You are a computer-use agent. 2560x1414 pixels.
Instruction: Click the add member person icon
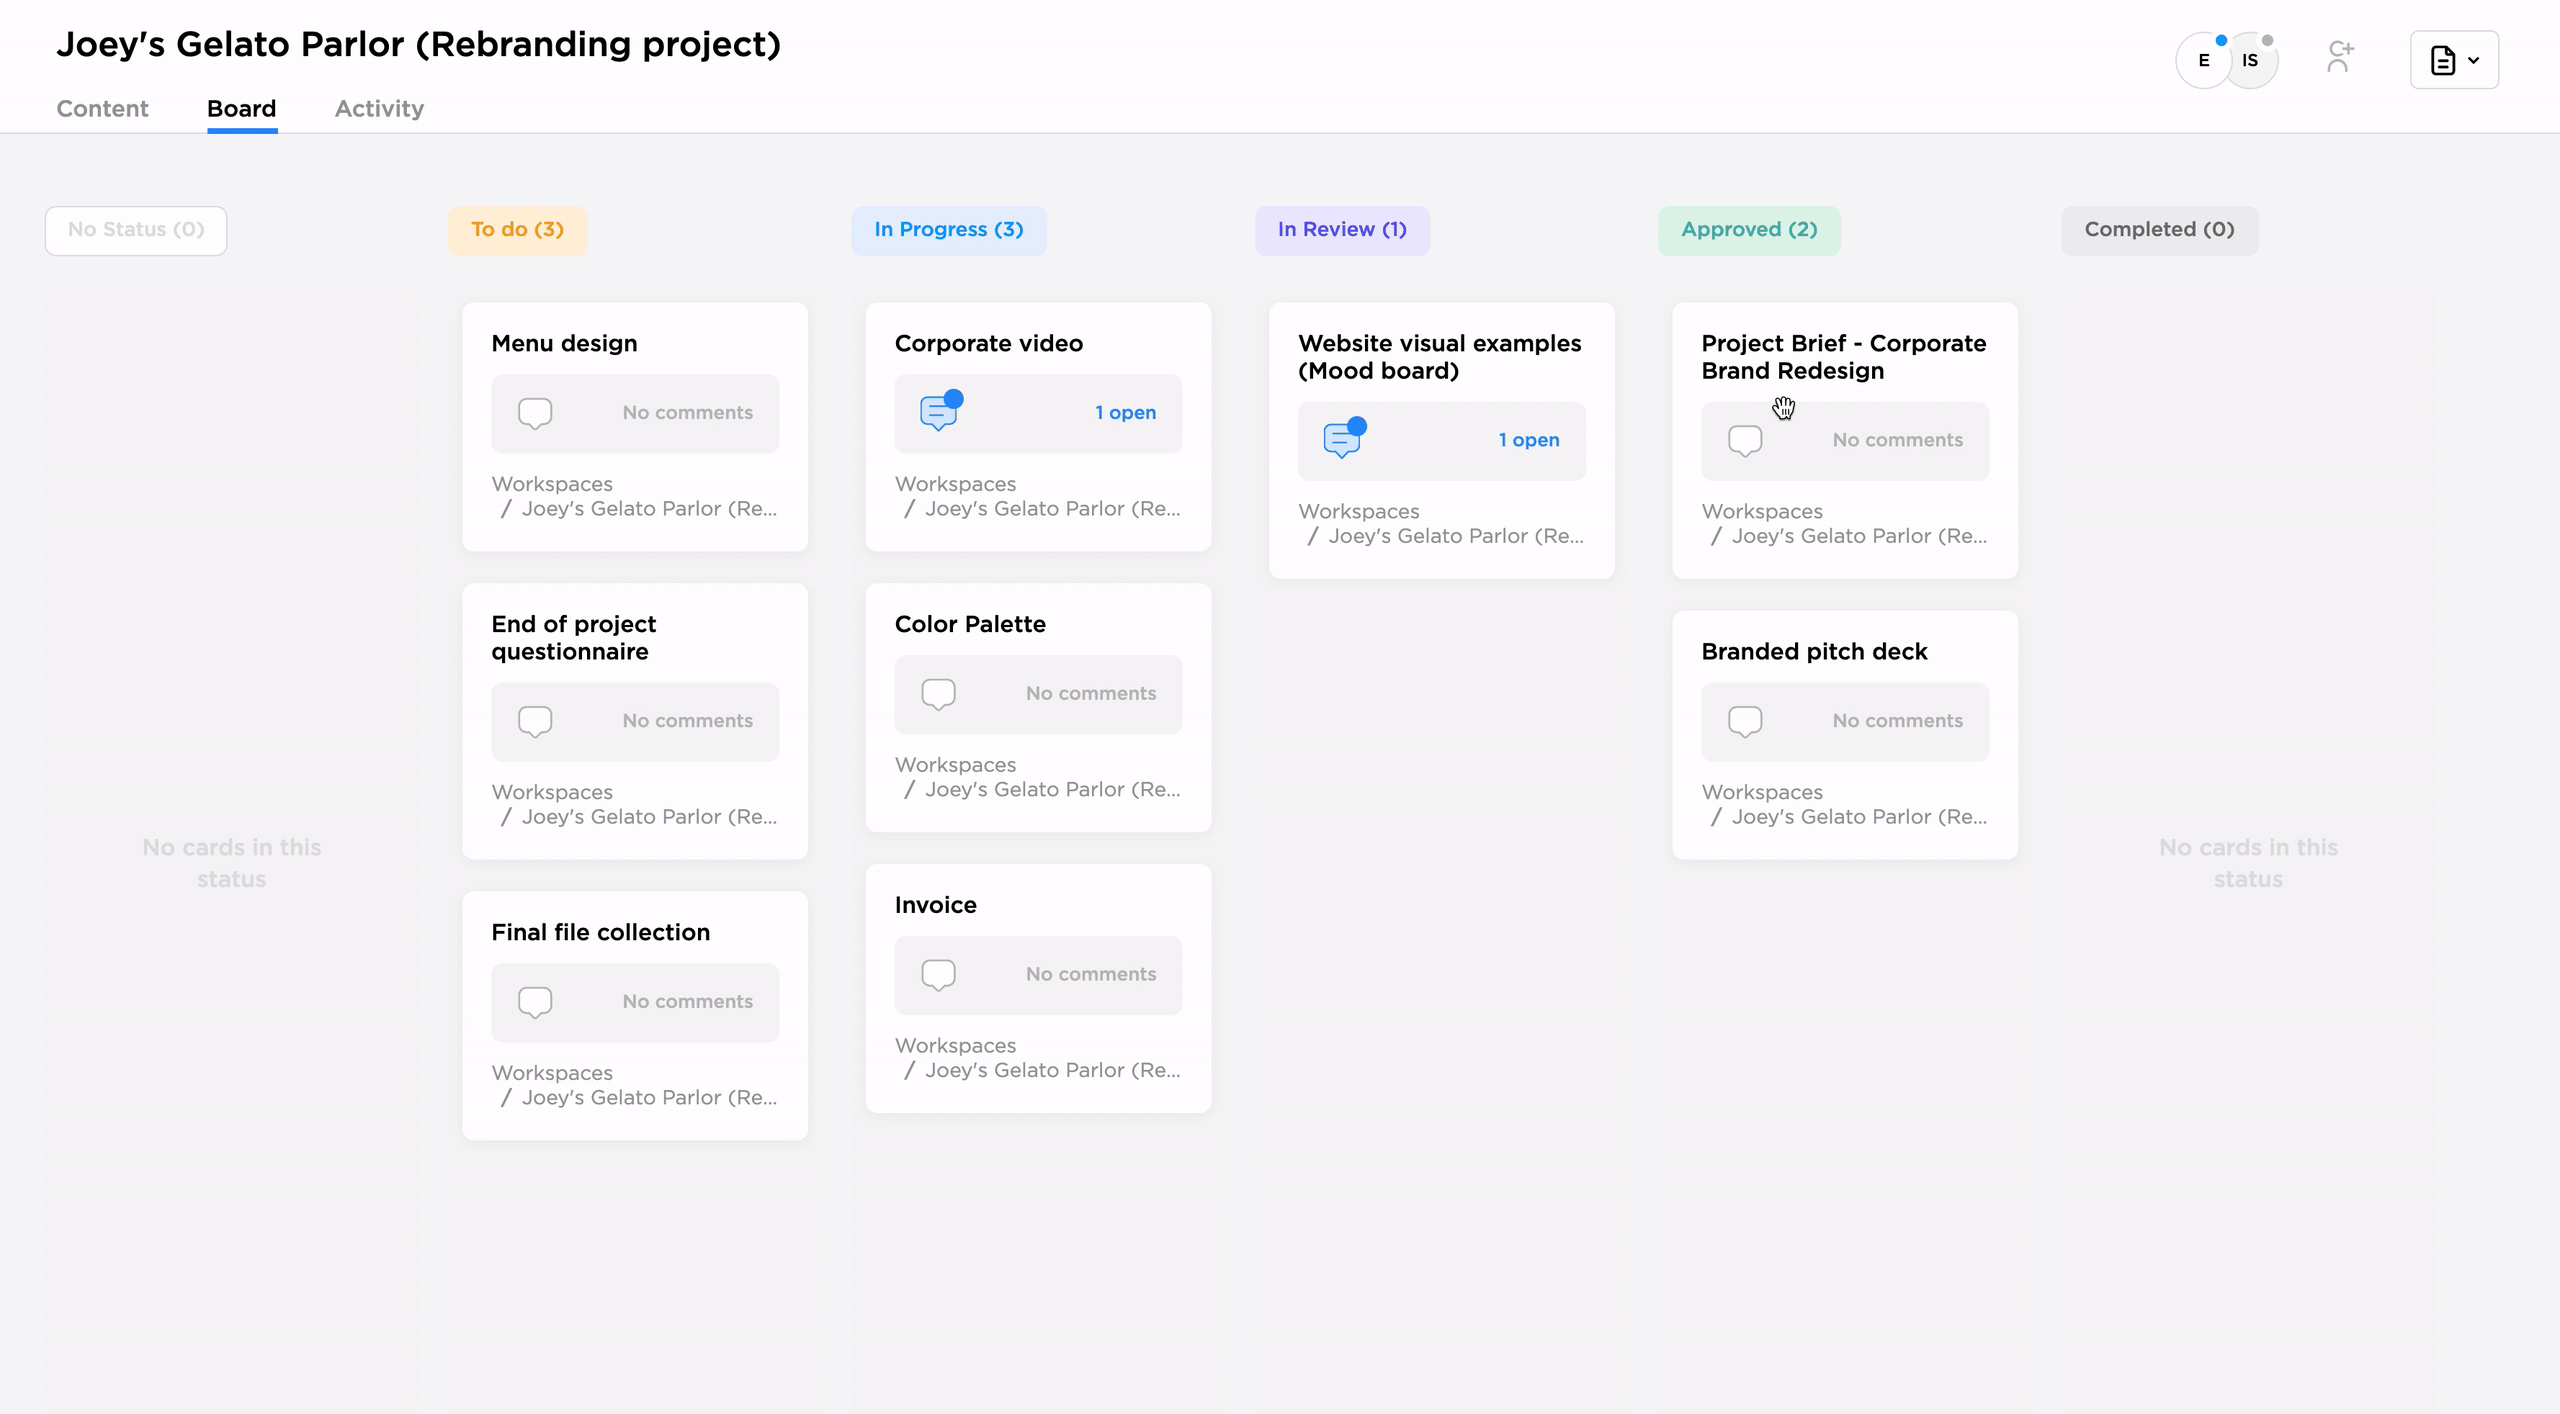pyautogui.click(x=2339, y=58)
